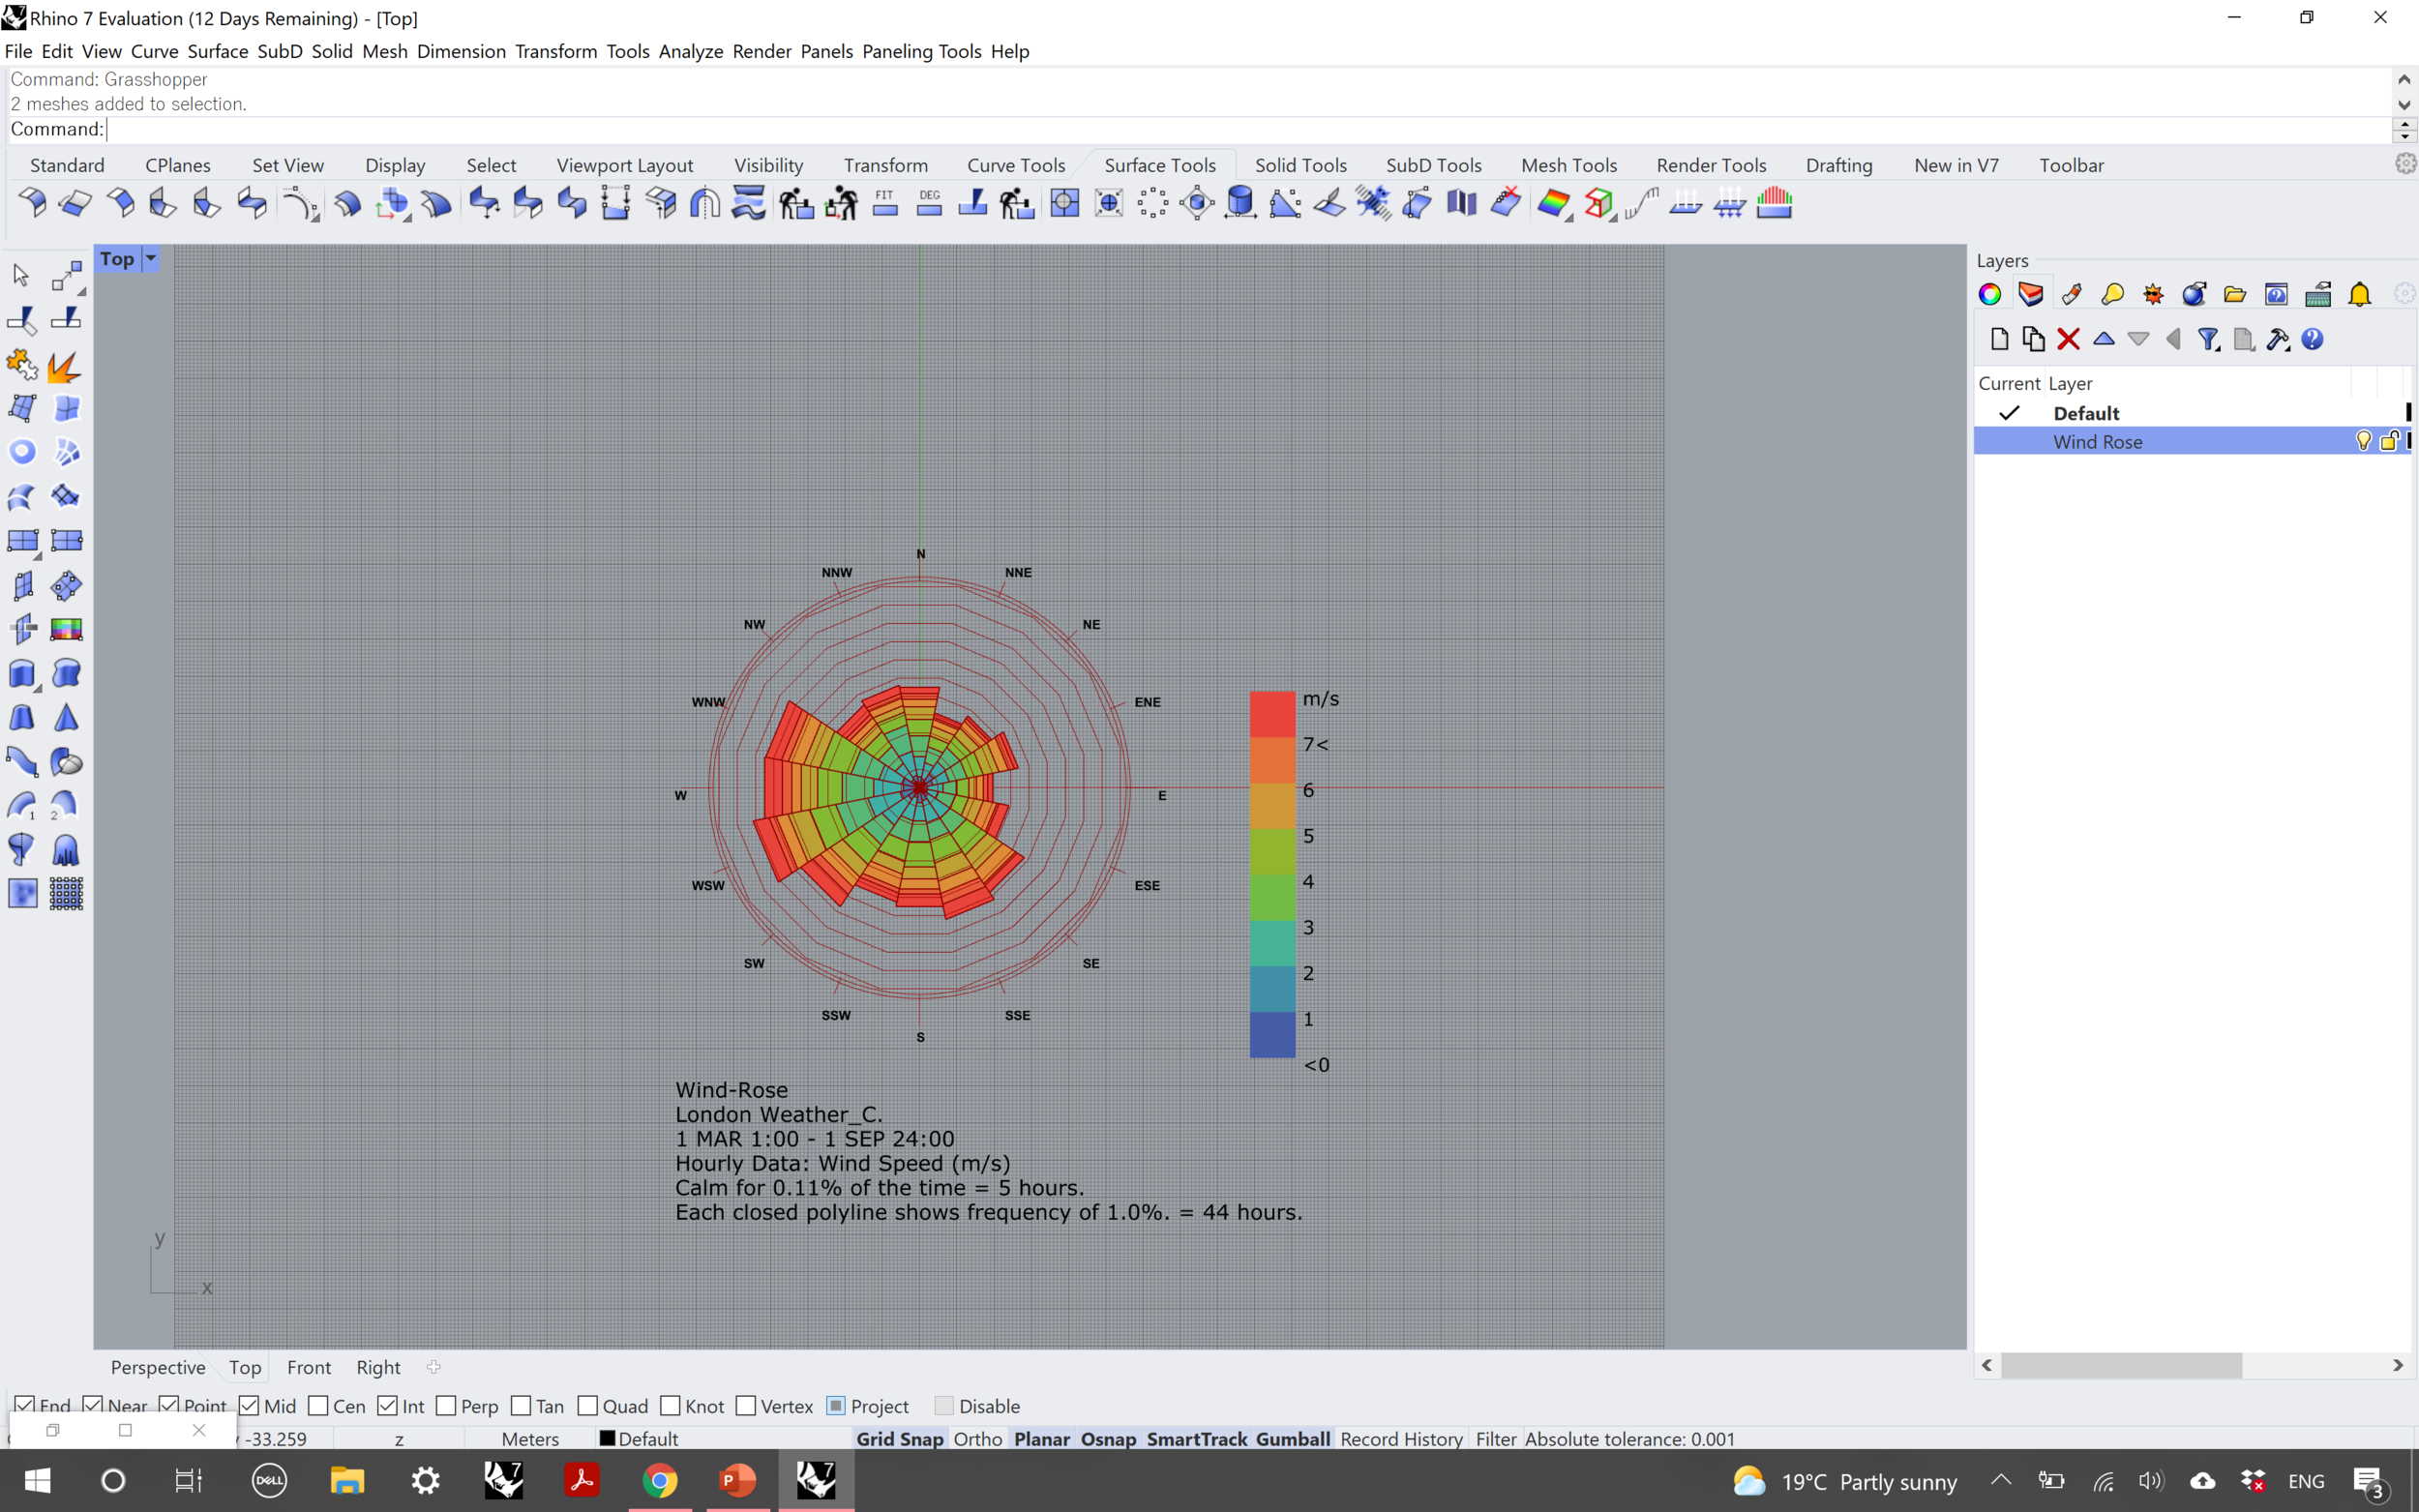Disable the Mid object snap checkbox
Viewport: 2419px width, 1512px height.
[x=250, y=1406]
